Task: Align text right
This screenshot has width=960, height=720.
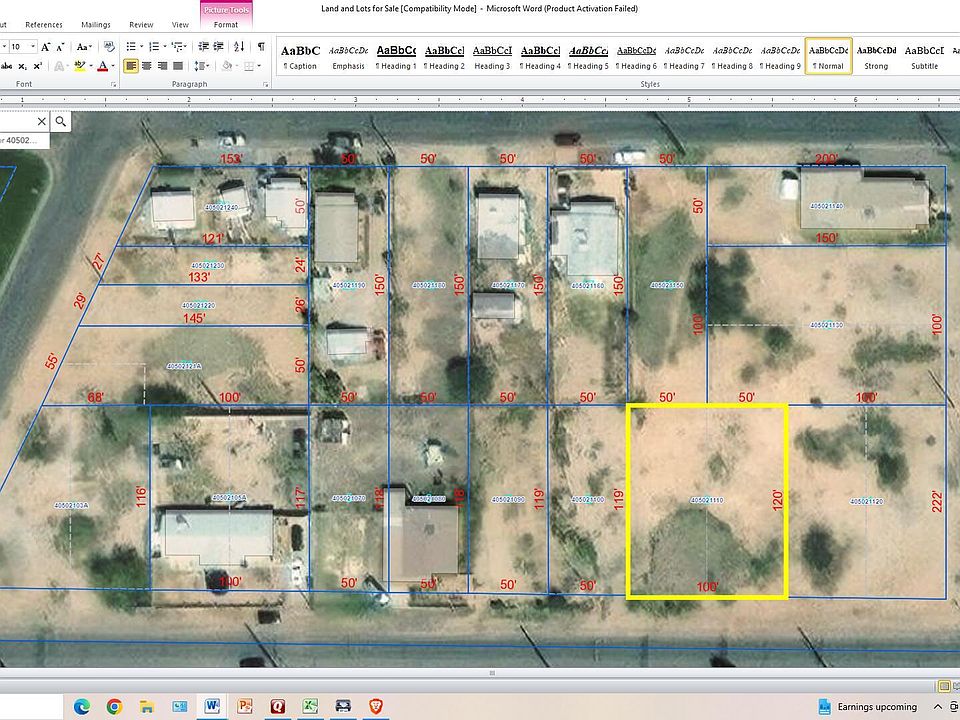Action: (x=162, y=66)
